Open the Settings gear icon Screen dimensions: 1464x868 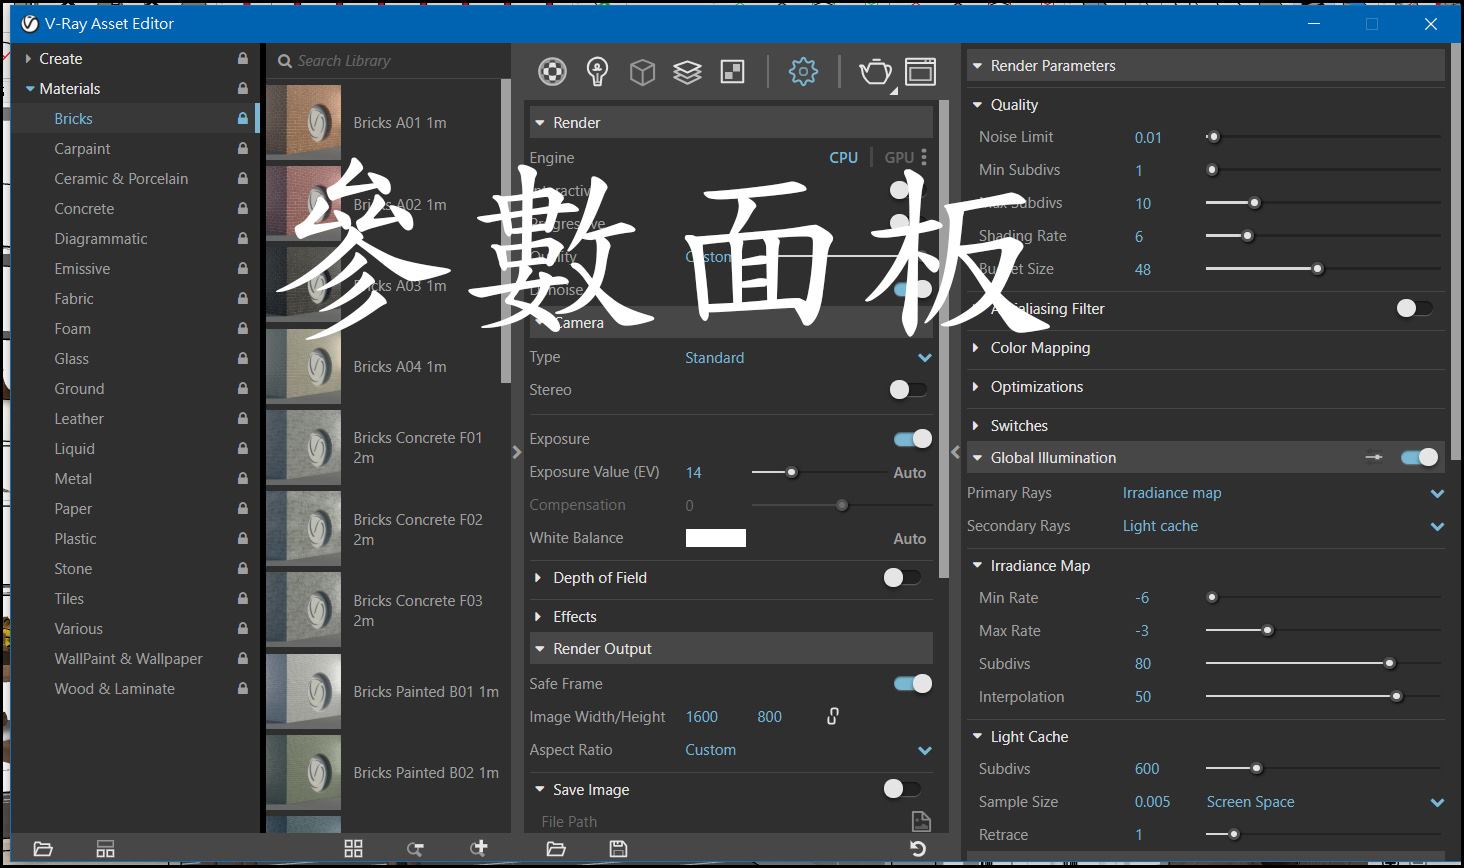pyautogui.click(x=803, y=71)
